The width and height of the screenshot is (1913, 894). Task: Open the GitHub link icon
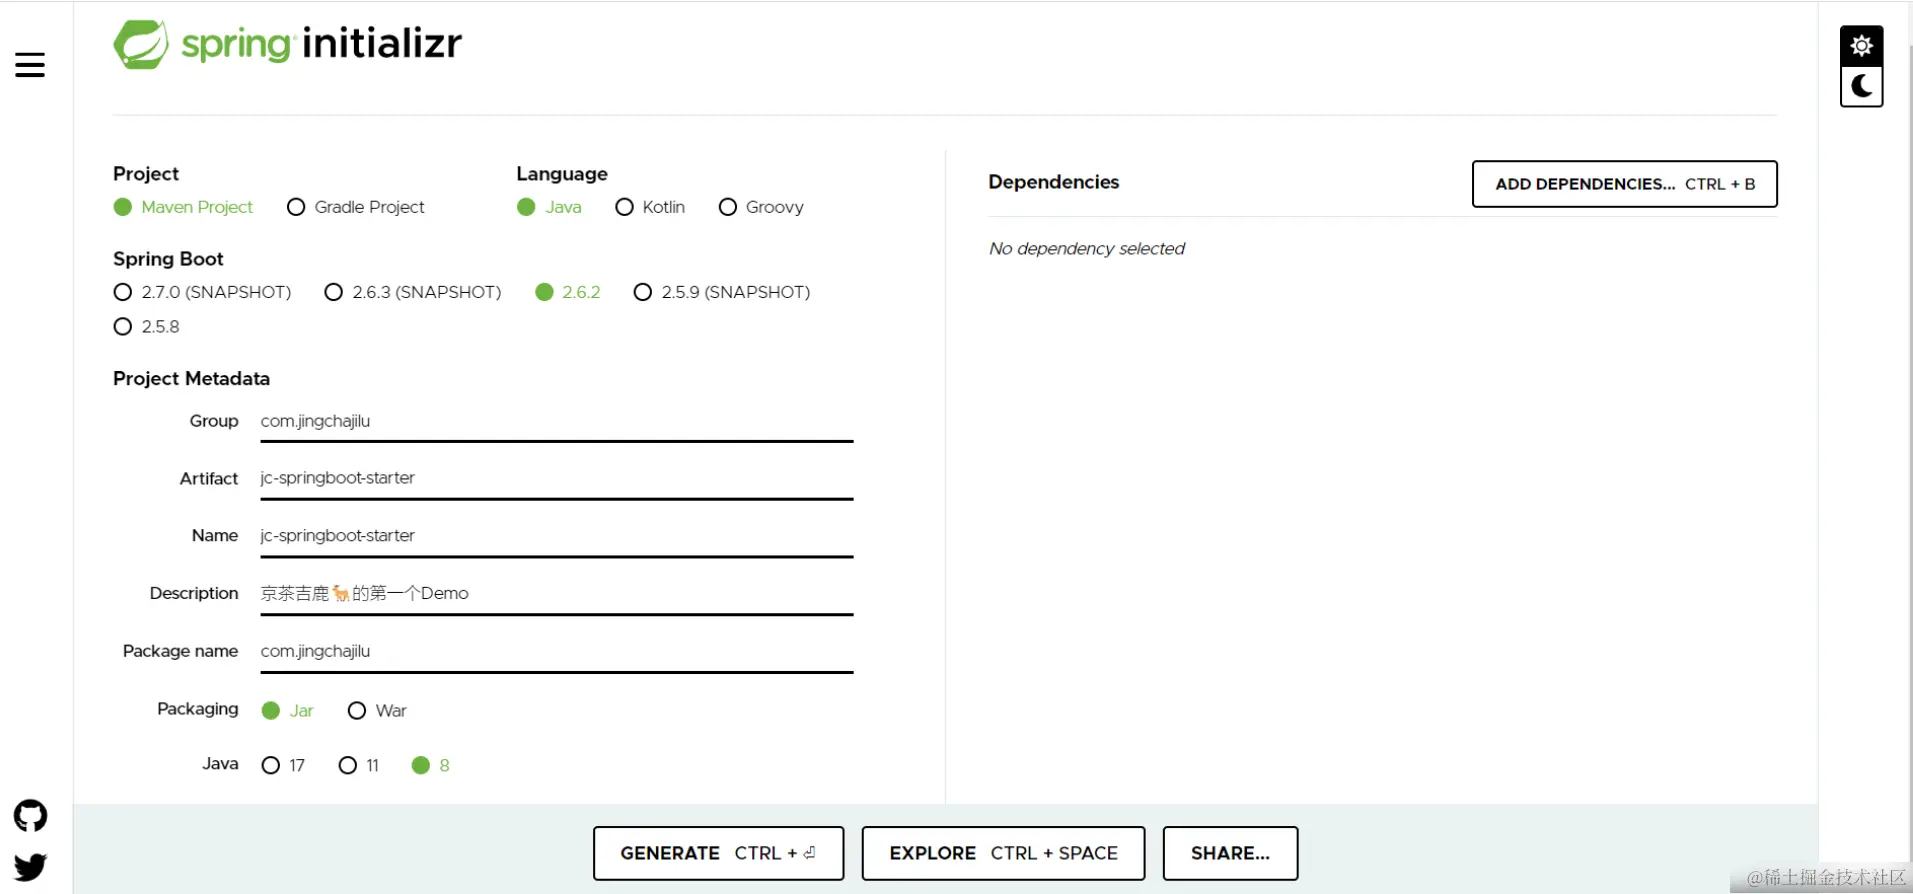coord(30,816)
